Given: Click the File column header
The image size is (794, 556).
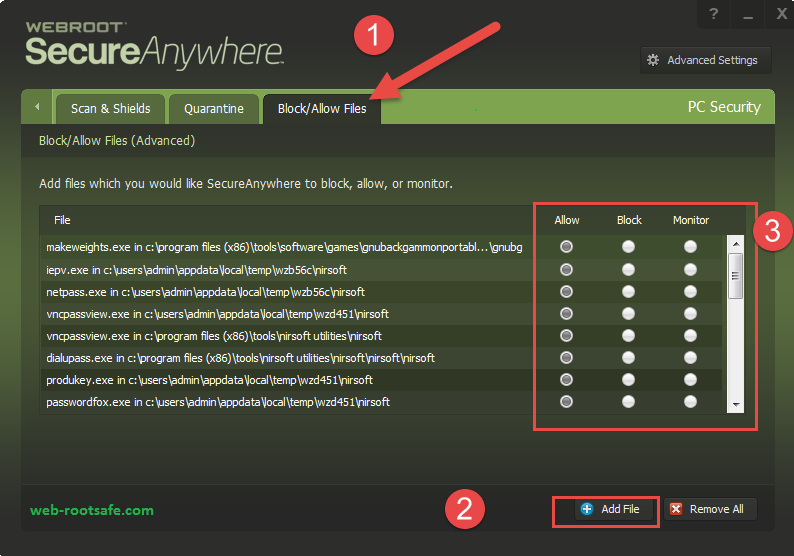Looking at the screenshot, I should coord(62,220).
